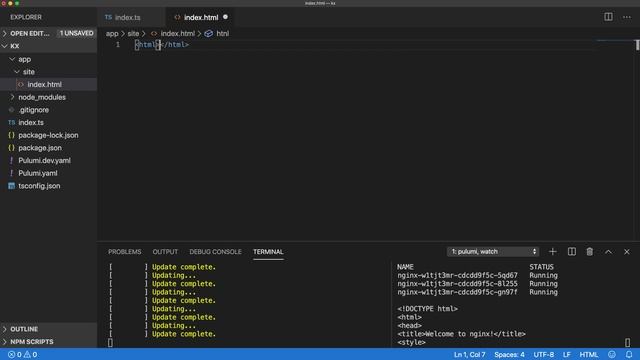This screenshot has width=640, height=360.
Task: Click line number 1 in gutter
Action: pos(118,44)
